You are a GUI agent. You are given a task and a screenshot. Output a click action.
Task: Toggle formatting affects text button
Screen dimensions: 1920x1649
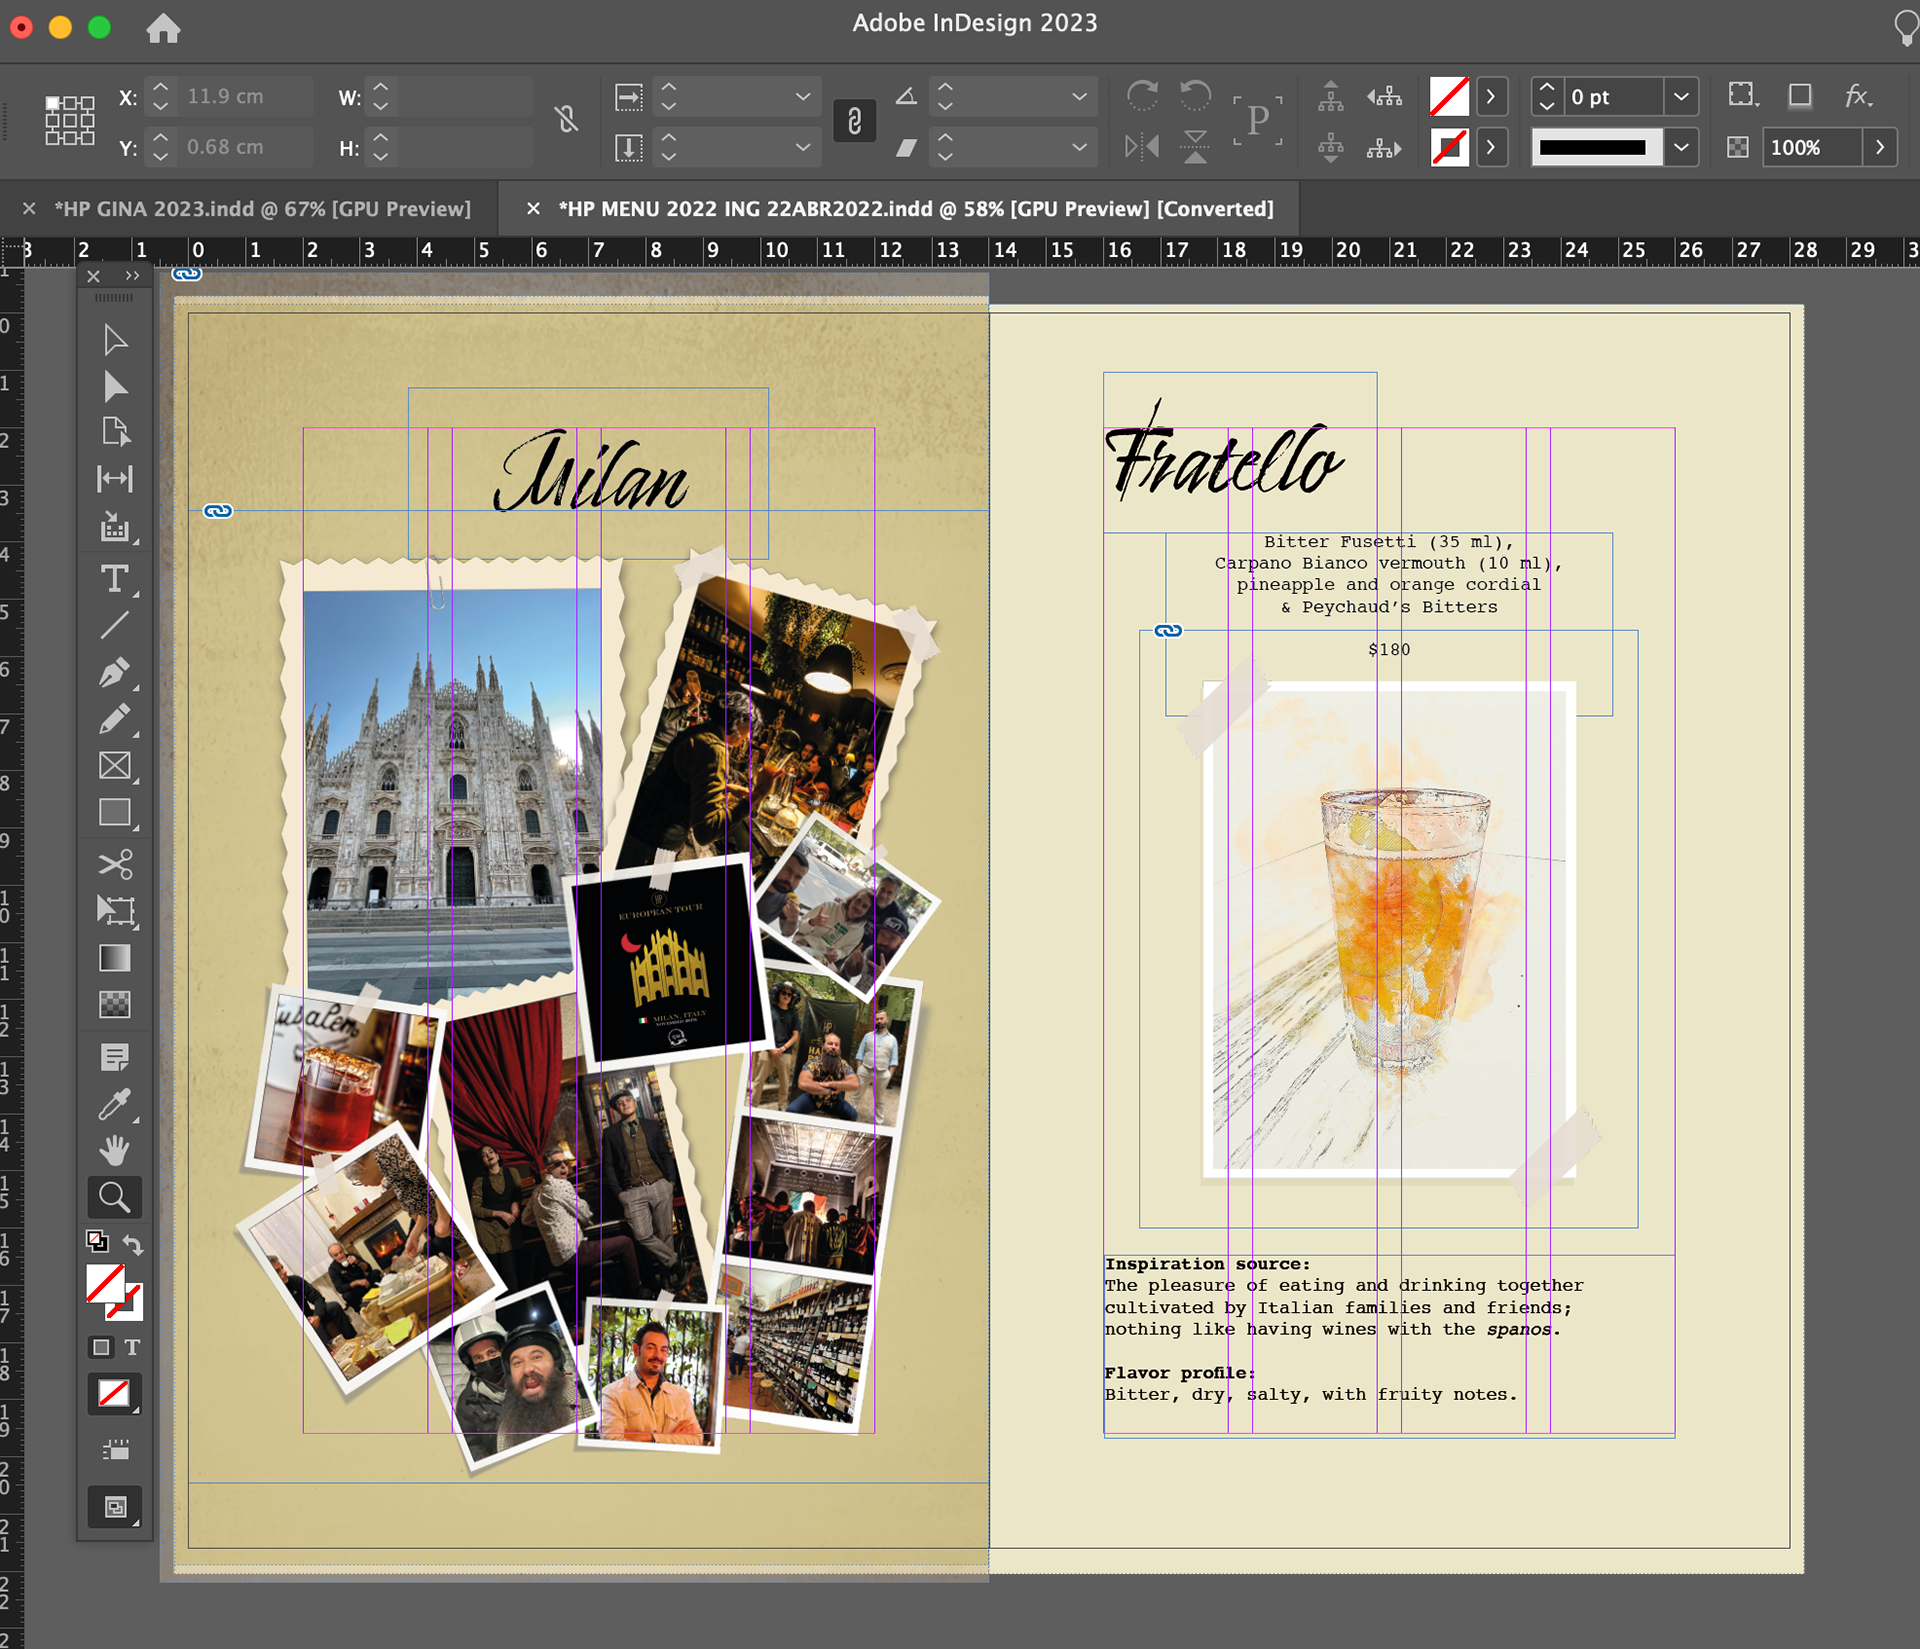tap(132, 1347)
